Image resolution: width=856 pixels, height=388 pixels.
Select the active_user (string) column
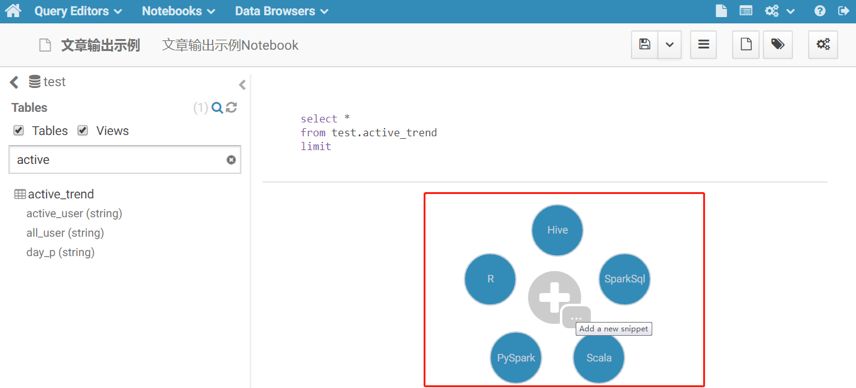tap(74, 213)
